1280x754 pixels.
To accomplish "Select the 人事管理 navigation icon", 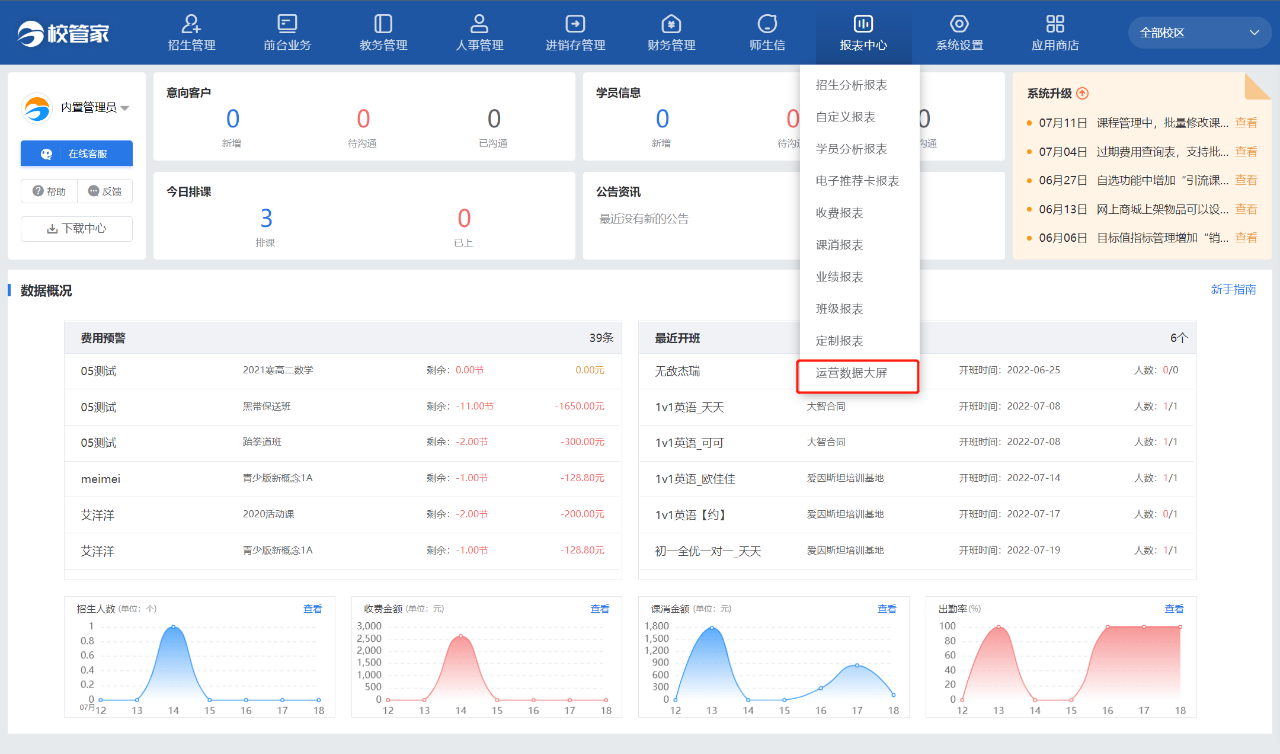I will click(479, 24).
